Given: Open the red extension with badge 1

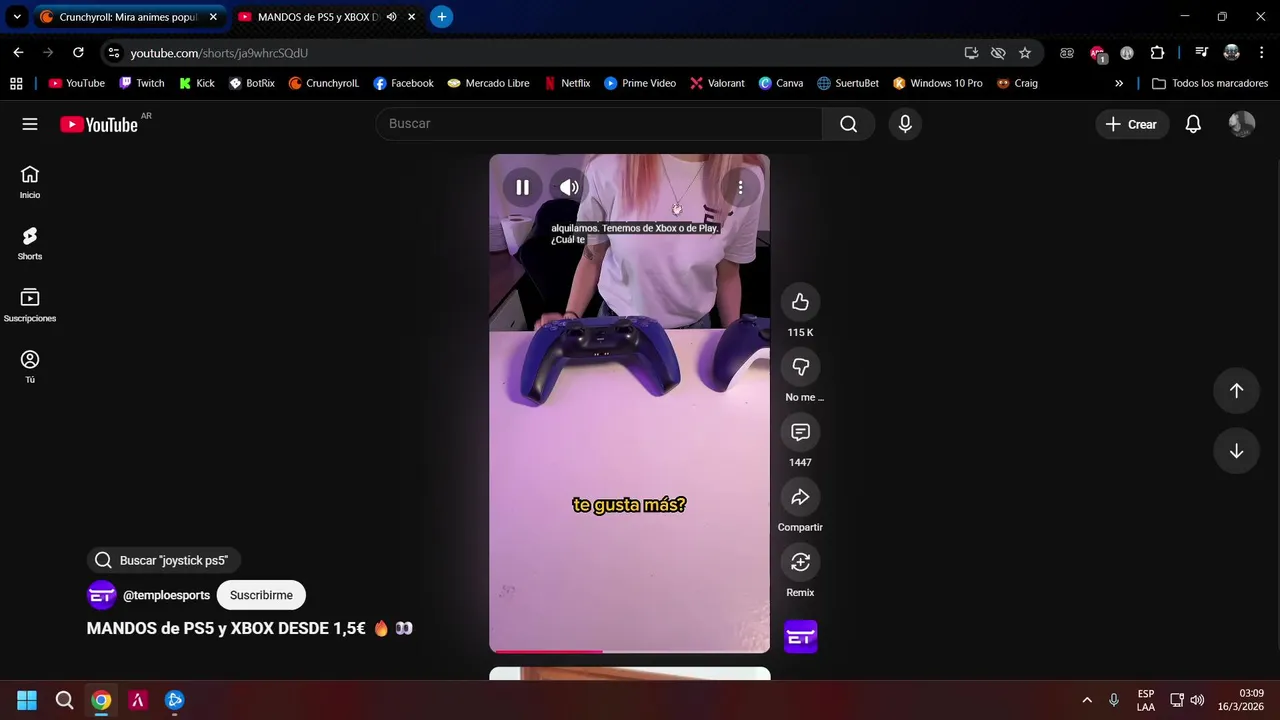Looking at the screenshot, I should pos(1098,54).
